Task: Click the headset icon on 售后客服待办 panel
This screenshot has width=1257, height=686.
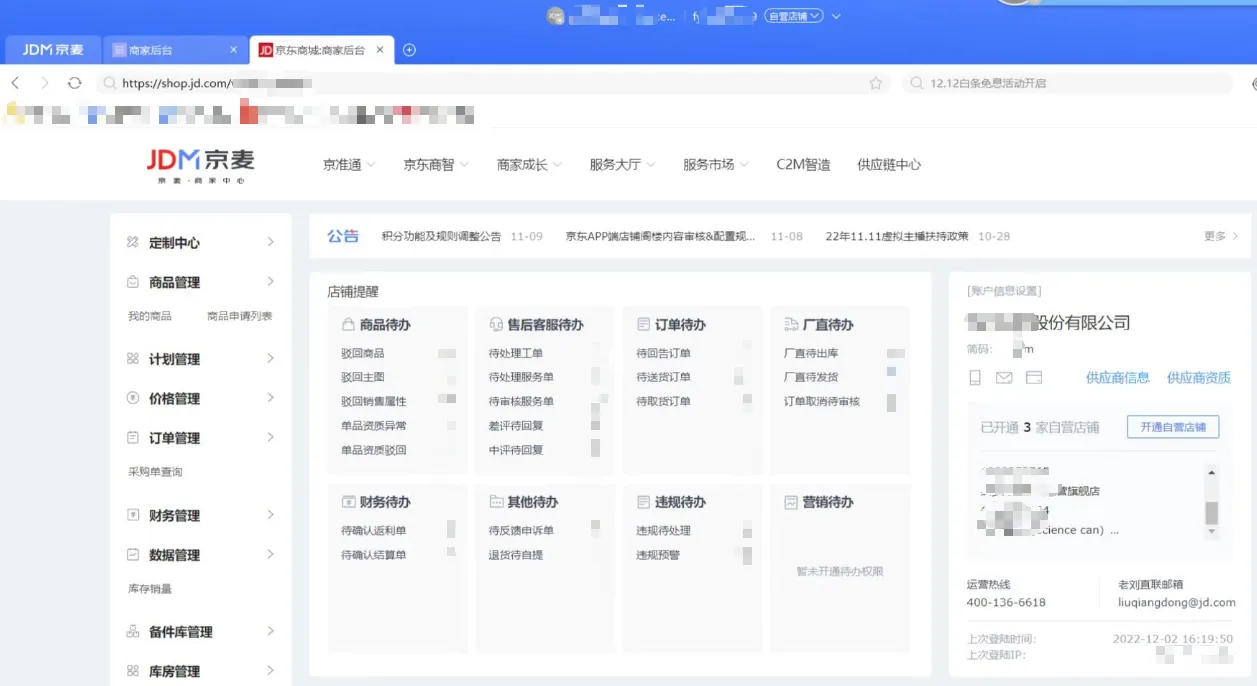Action: pyautogui.click(x=494, y=324)
